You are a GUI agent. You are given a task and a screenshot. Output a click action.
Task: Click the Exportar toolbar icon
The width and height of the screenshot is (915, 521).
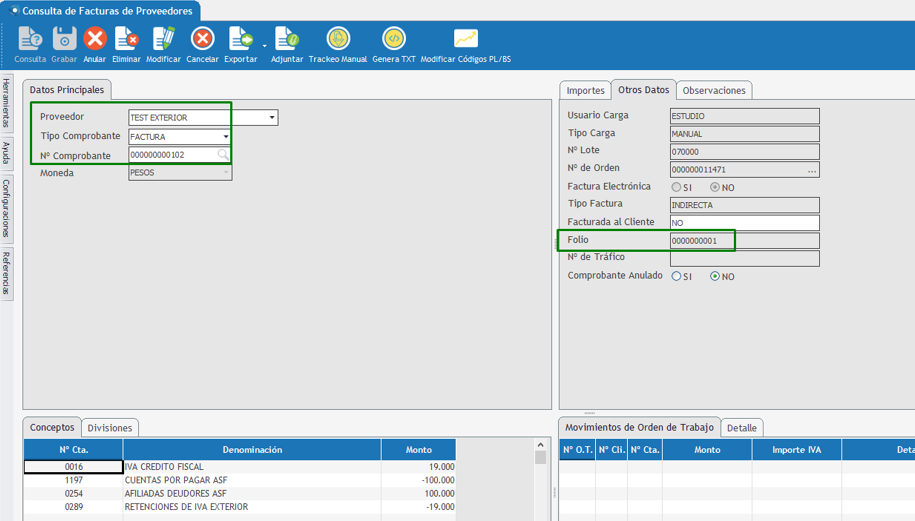[240, 40]
